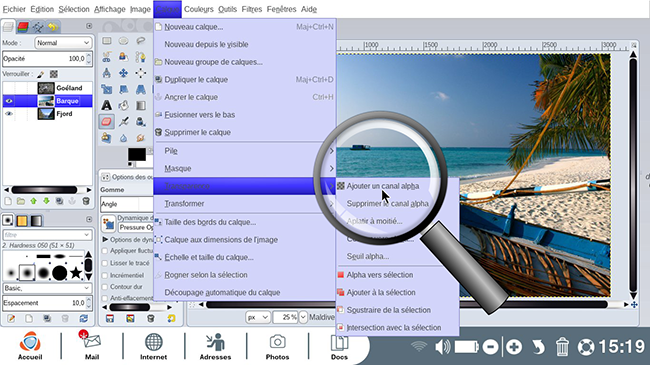Viewport: 650px width, 365px height.
Task: Open the layer Mode dropdown
Action: pos(63,43)
